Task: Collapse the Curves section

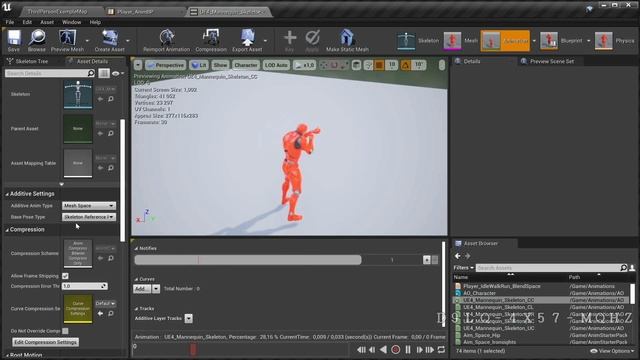Action: 136,279
